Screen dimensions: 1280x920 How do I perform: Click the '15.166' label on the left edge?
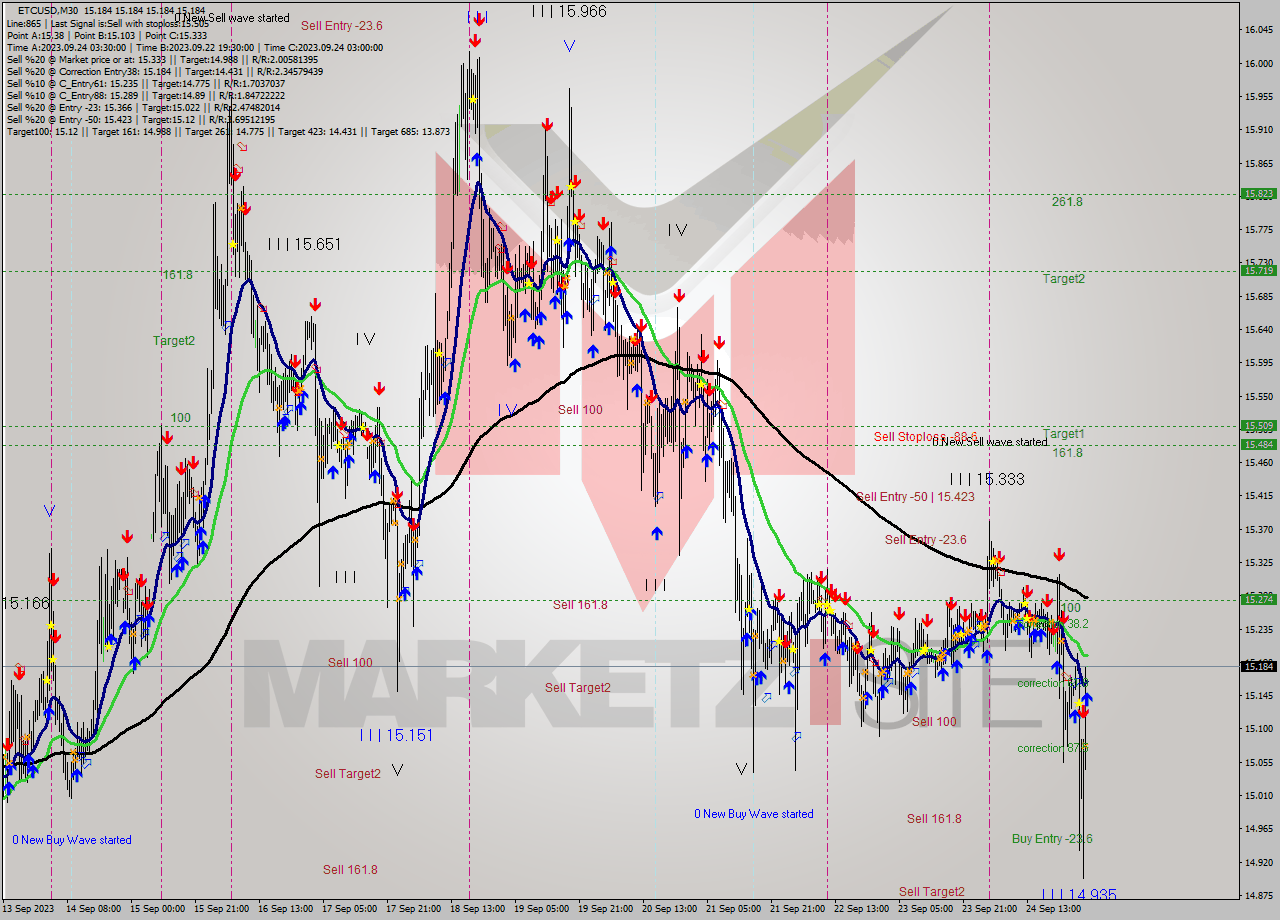tap(25, 604)
